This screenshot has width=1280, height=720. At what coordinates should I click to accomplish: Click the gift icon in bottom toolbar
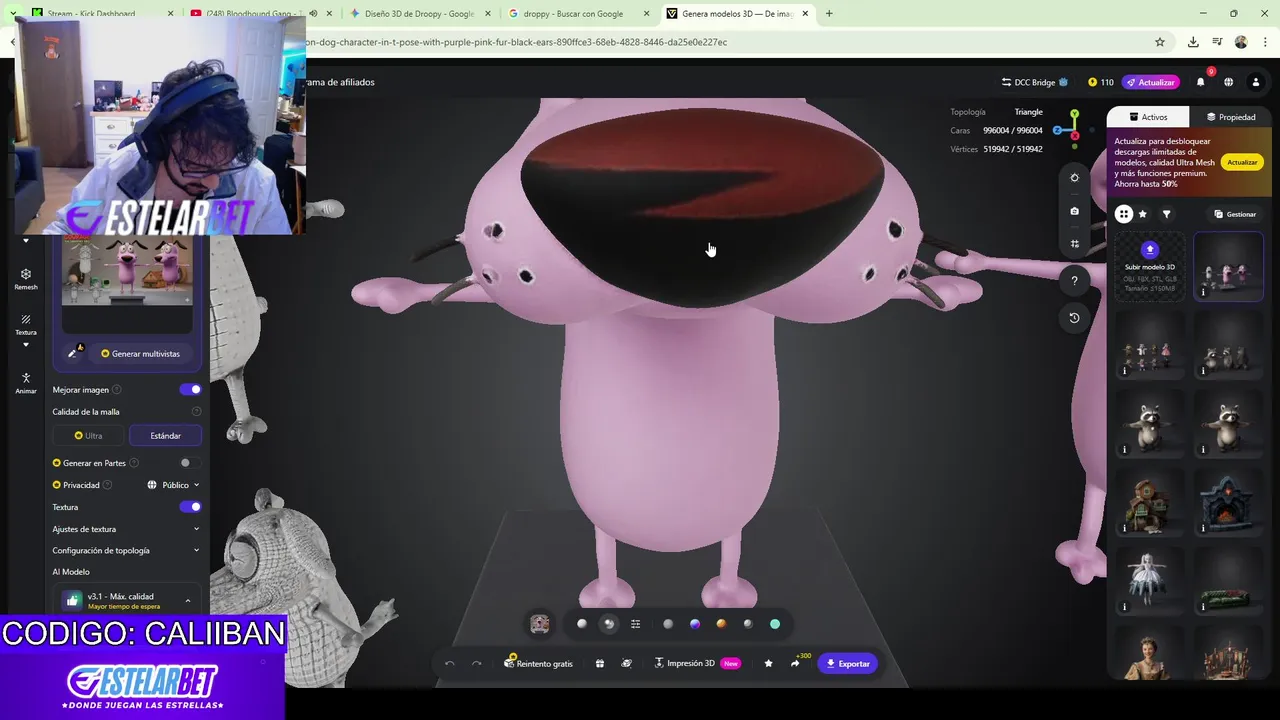pyautogui.click(x=600, y=663)
